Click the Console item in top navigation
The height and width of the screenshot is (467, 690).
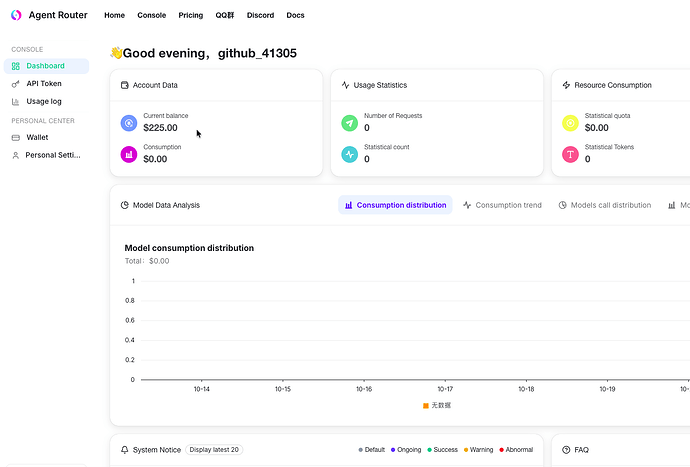pos(151,15)
